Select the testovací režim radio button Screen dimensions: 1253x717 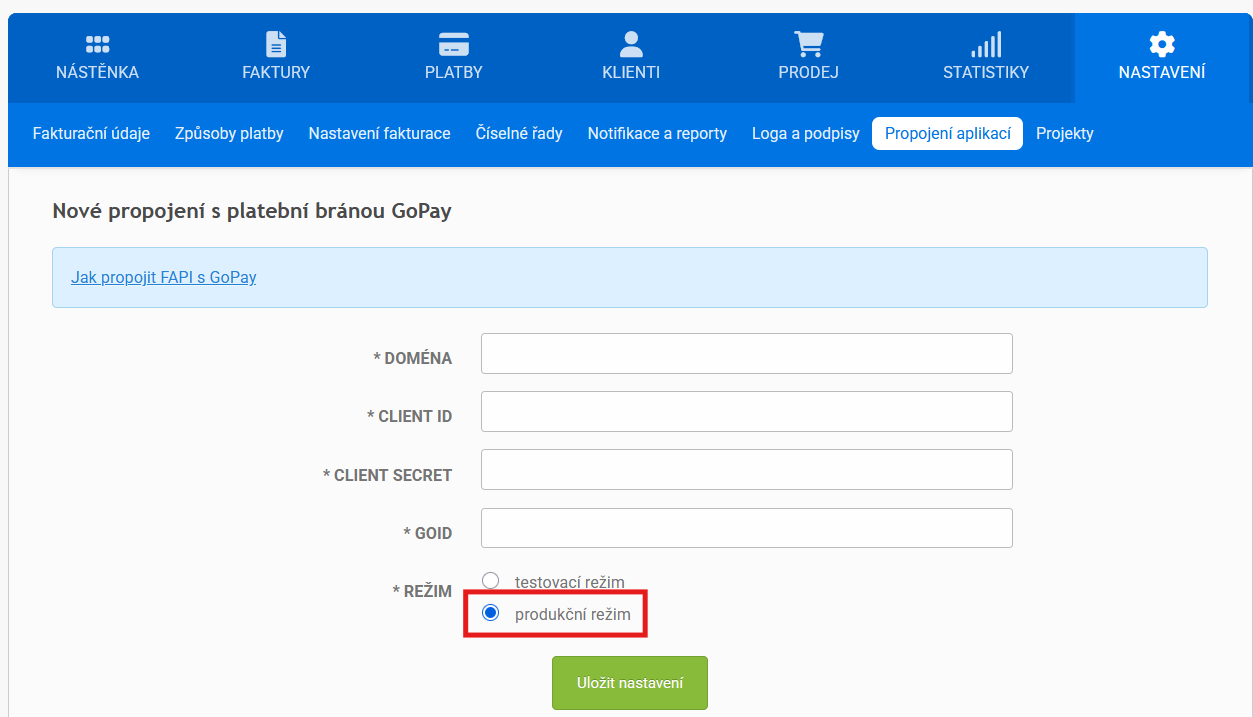point(490,581)
